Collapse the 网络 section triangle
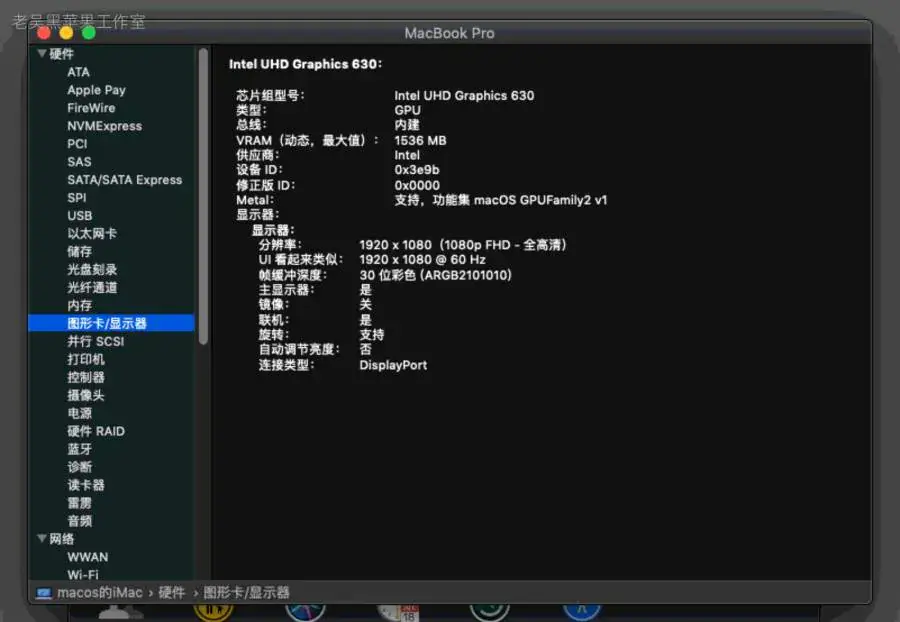The width and height of the screenshot is (900, 622). coord(42,539)
